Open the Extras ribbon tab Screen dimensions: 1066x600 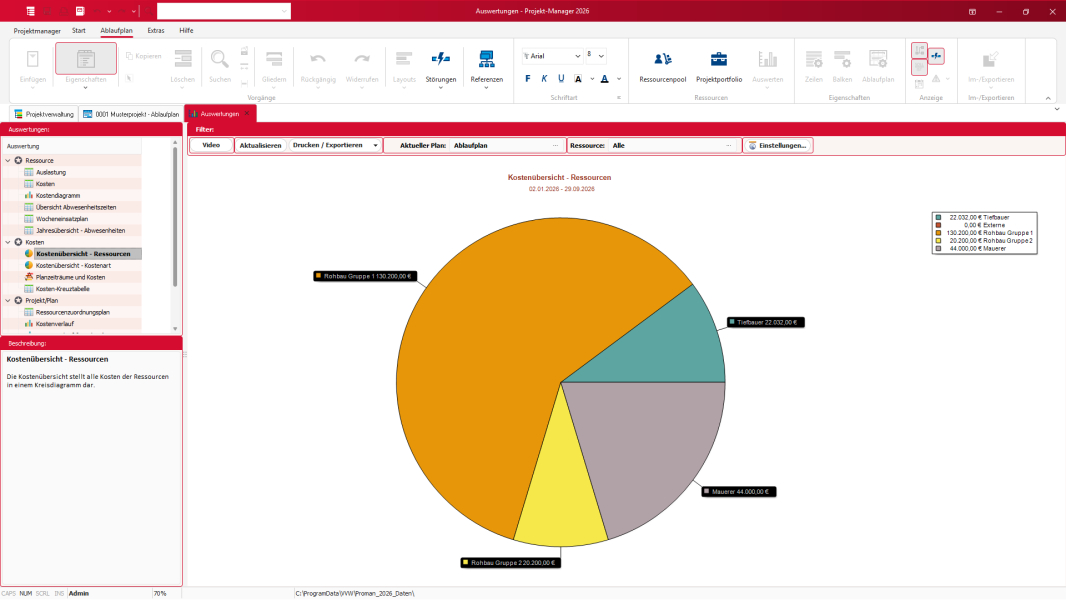pos(155,31)
